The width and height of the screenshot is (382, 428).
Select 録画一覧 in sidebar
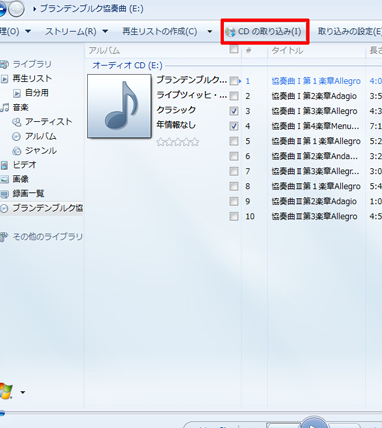[28, 193]
